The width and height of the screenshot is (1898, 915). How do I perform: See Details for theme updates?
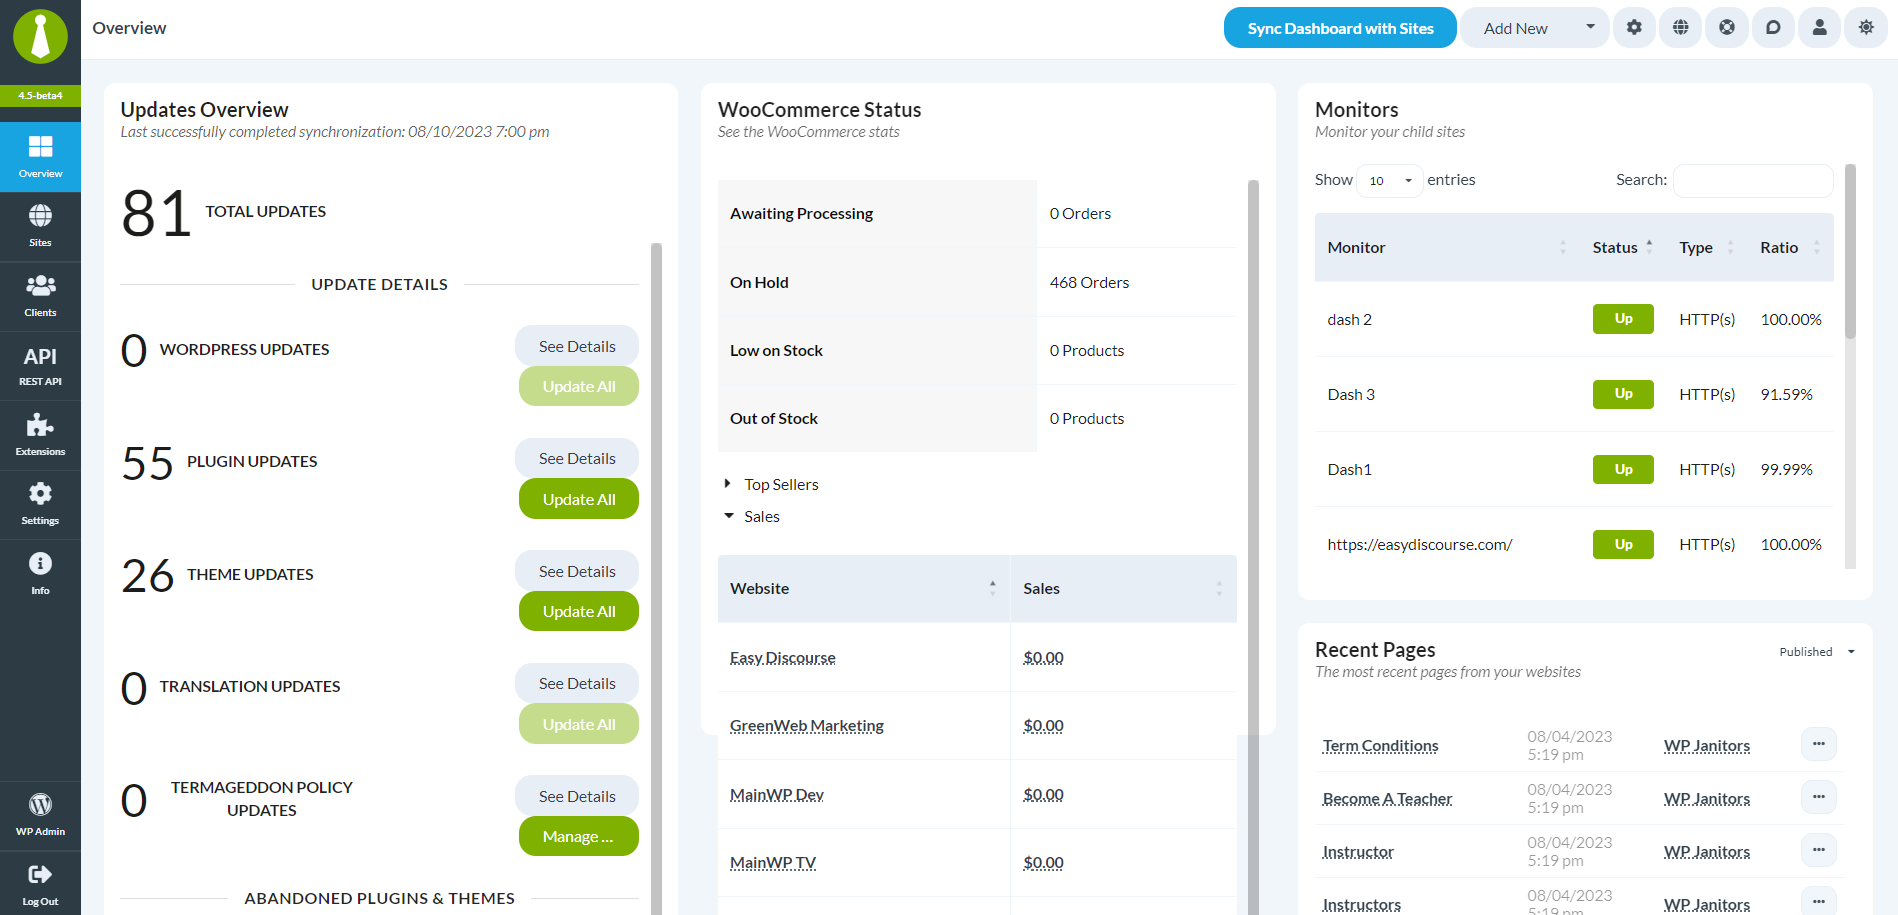pyautogui.click(x=577, y=571)
